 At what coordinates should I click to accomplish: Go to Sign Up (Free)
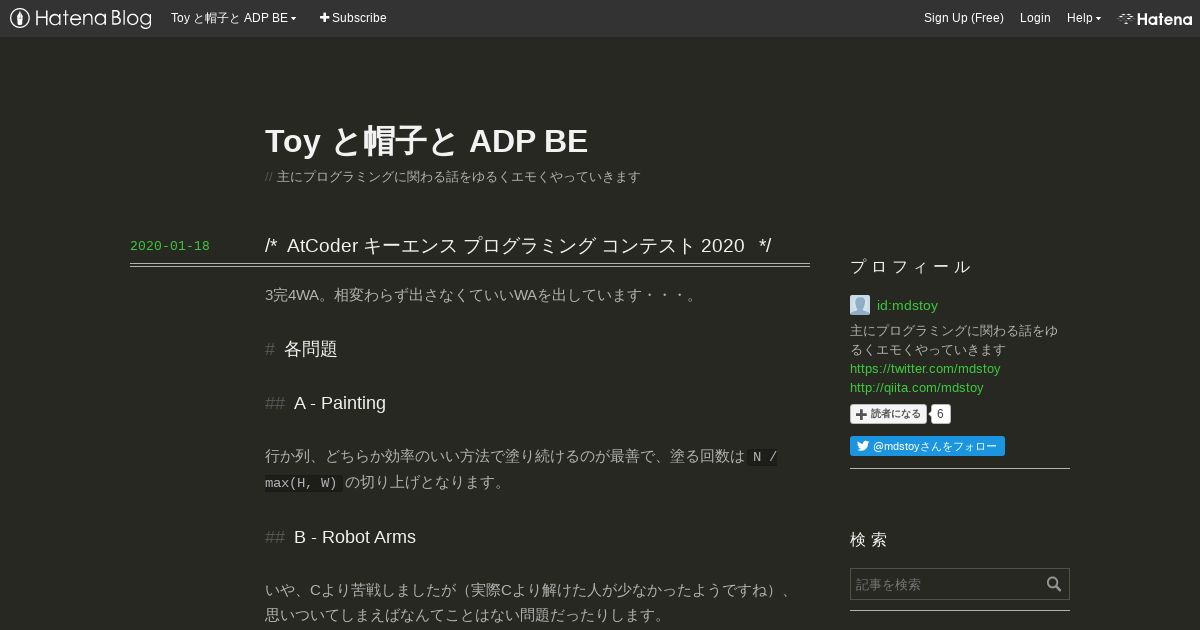click(x=963, y=18)
